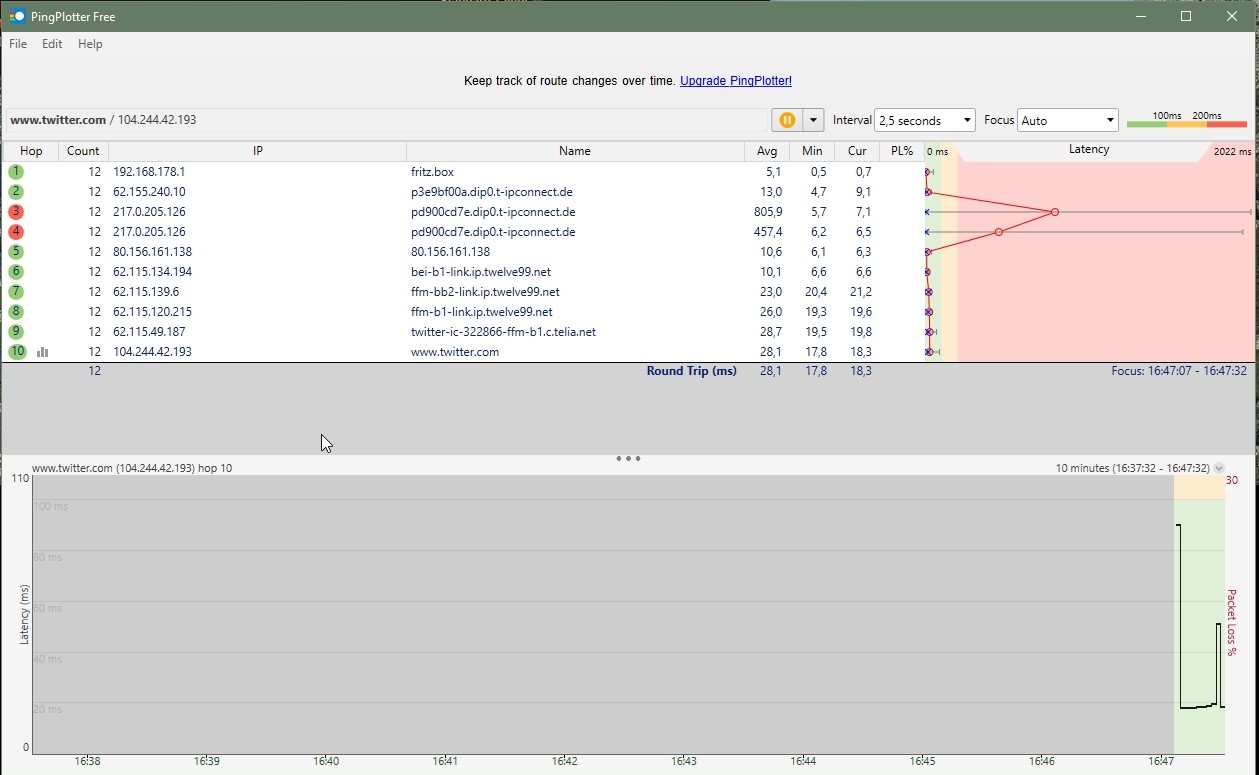Image resolution: width=1259 pixels, height=775 pixels.
Task: Select hop 7 green circle icon
Action: [x=16, y=292]
